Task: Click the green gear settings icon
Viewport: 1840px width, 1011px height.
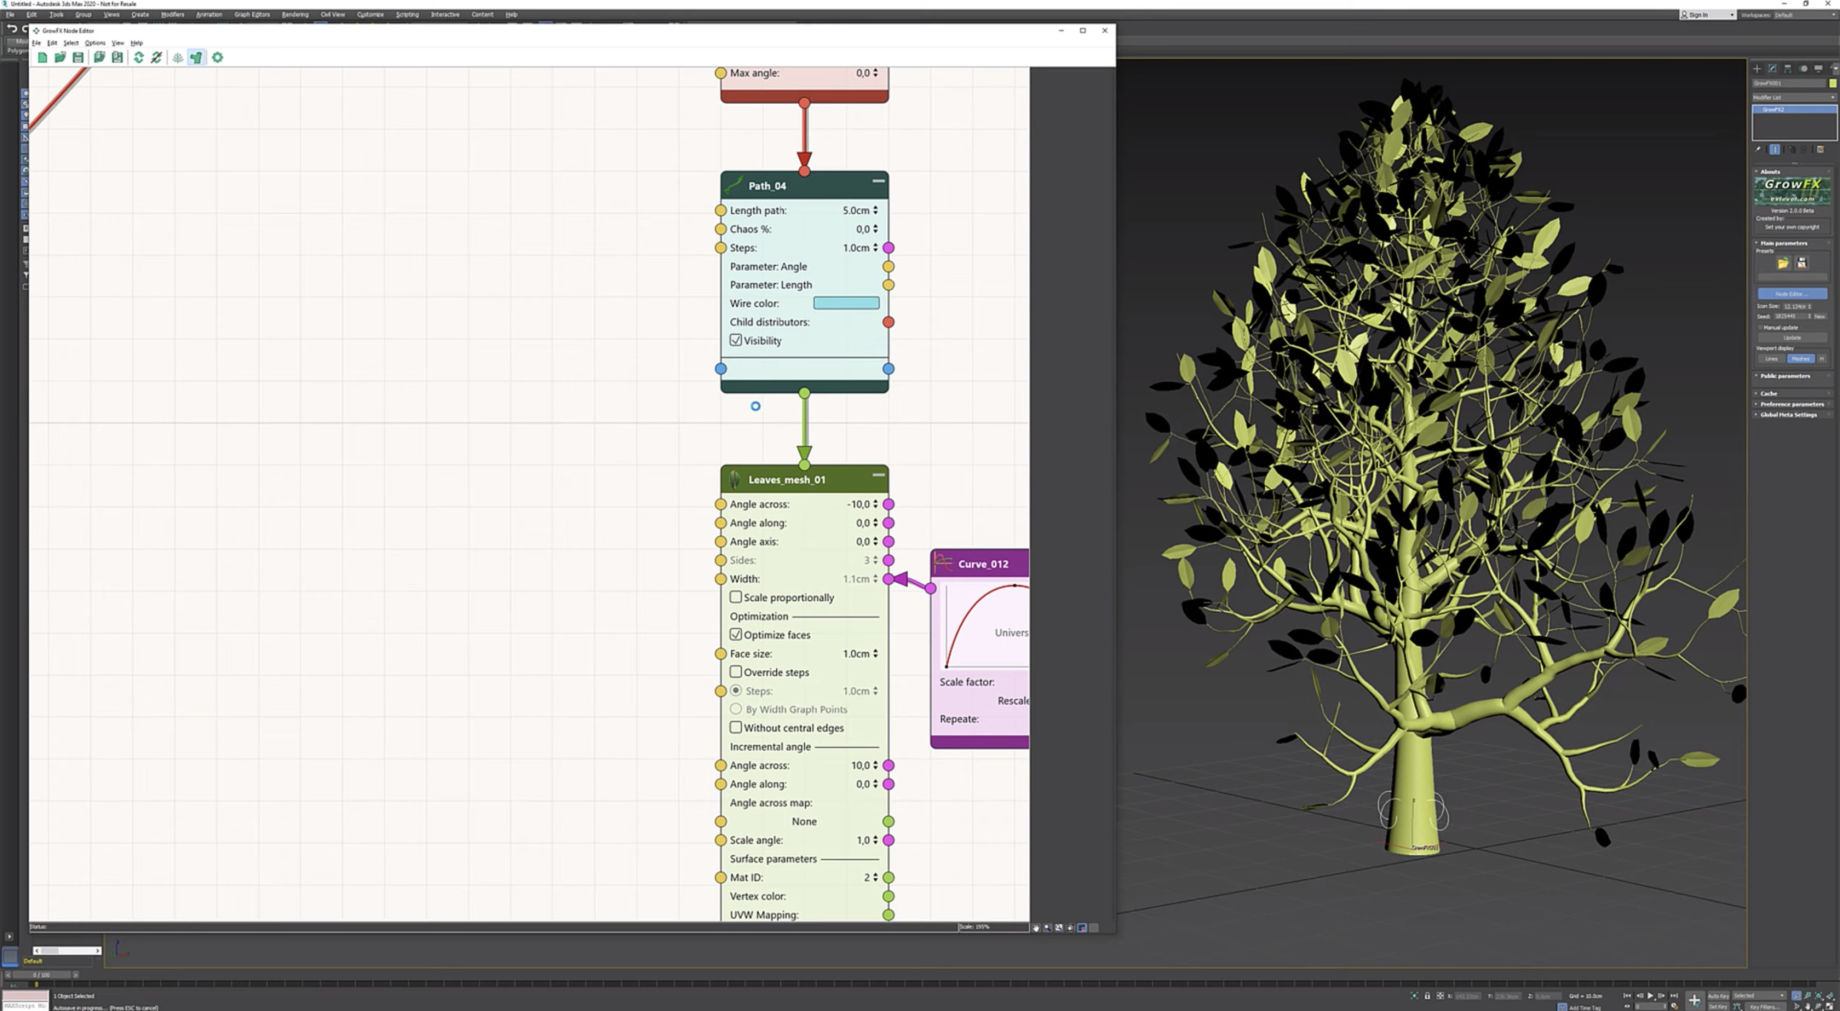Action: [217, 57]
